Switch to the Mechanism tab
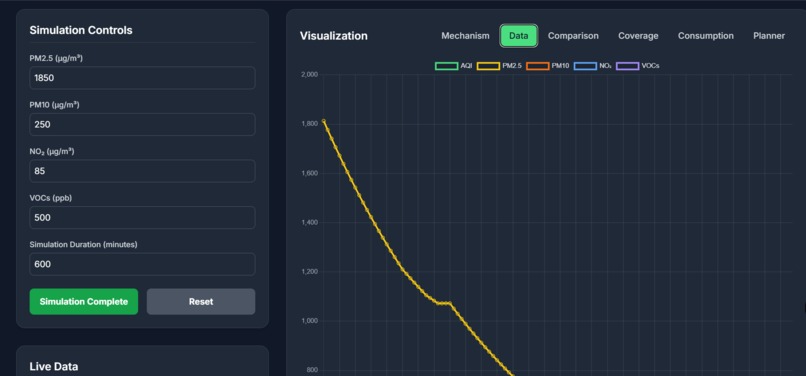806x376 pixels. pos(465,36)
